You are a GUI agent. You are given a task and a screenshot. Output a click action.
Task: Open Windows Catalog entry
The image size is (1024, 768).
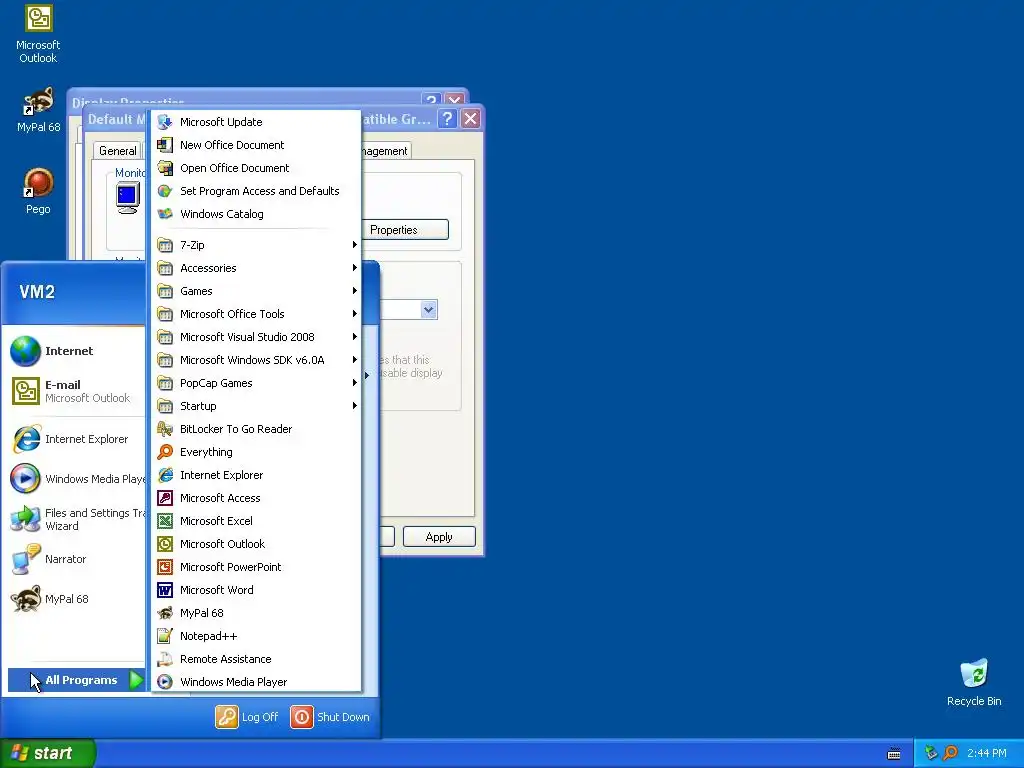coord(256,214)
